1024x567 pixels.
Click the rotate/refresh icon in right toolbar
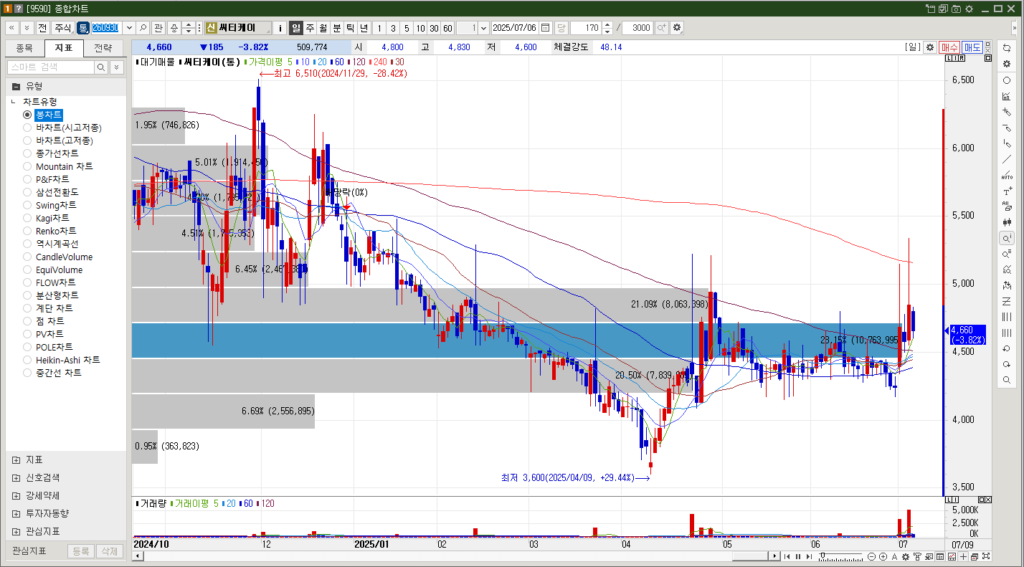(1006, 48)
